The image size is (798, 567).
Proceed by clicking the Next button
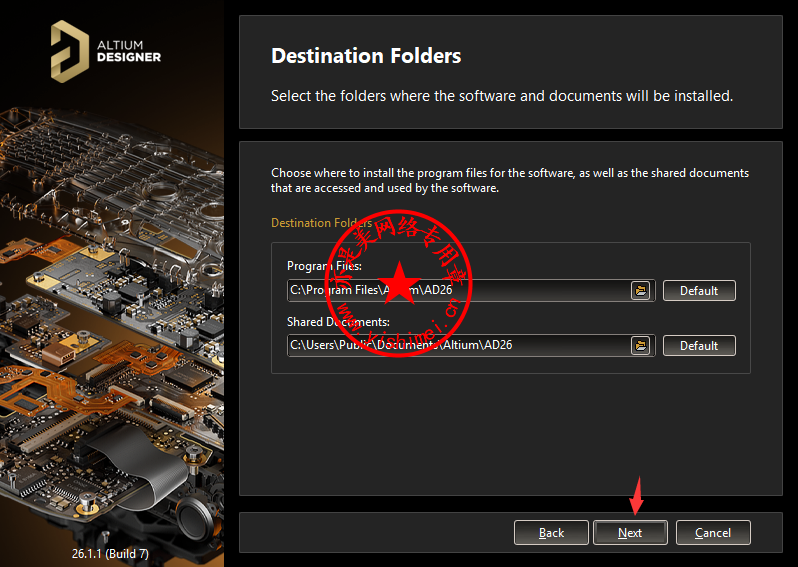pos(630,533)
